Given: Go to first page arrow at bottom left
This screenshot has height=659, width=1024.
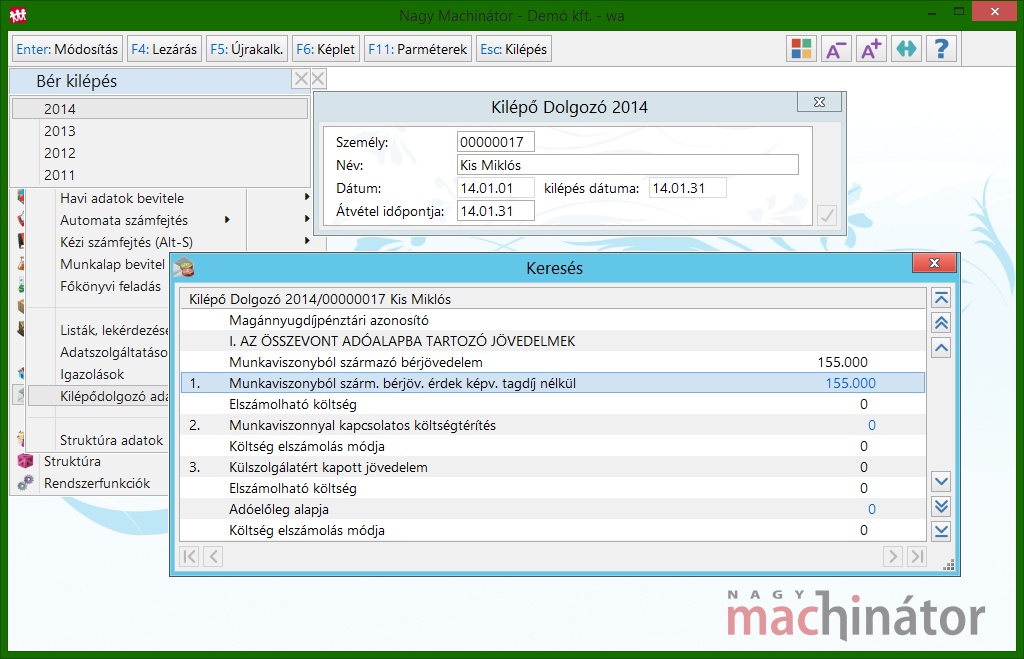Looking at the screenshot, I should pyautogui.click(x=189, y=556).
